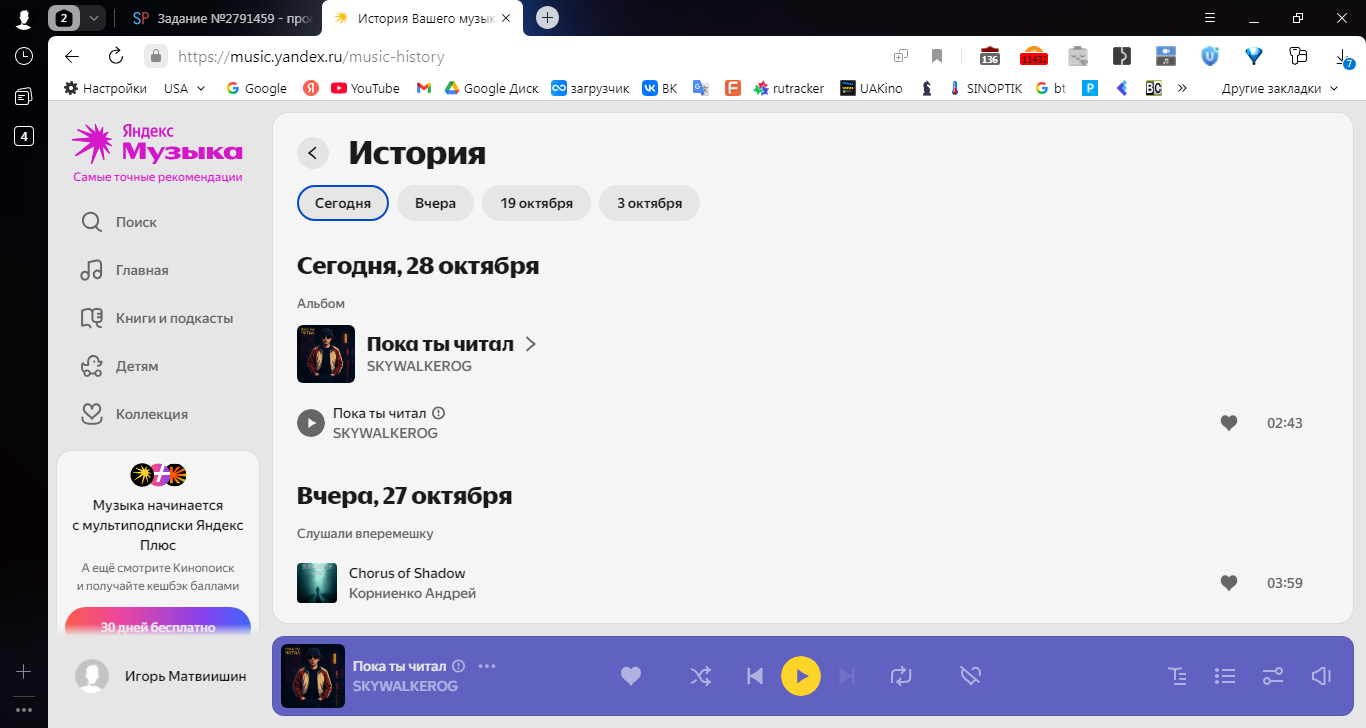The image size is (1366, 728).
Task: Go to Главная in the sidebar
Action: 125,270
